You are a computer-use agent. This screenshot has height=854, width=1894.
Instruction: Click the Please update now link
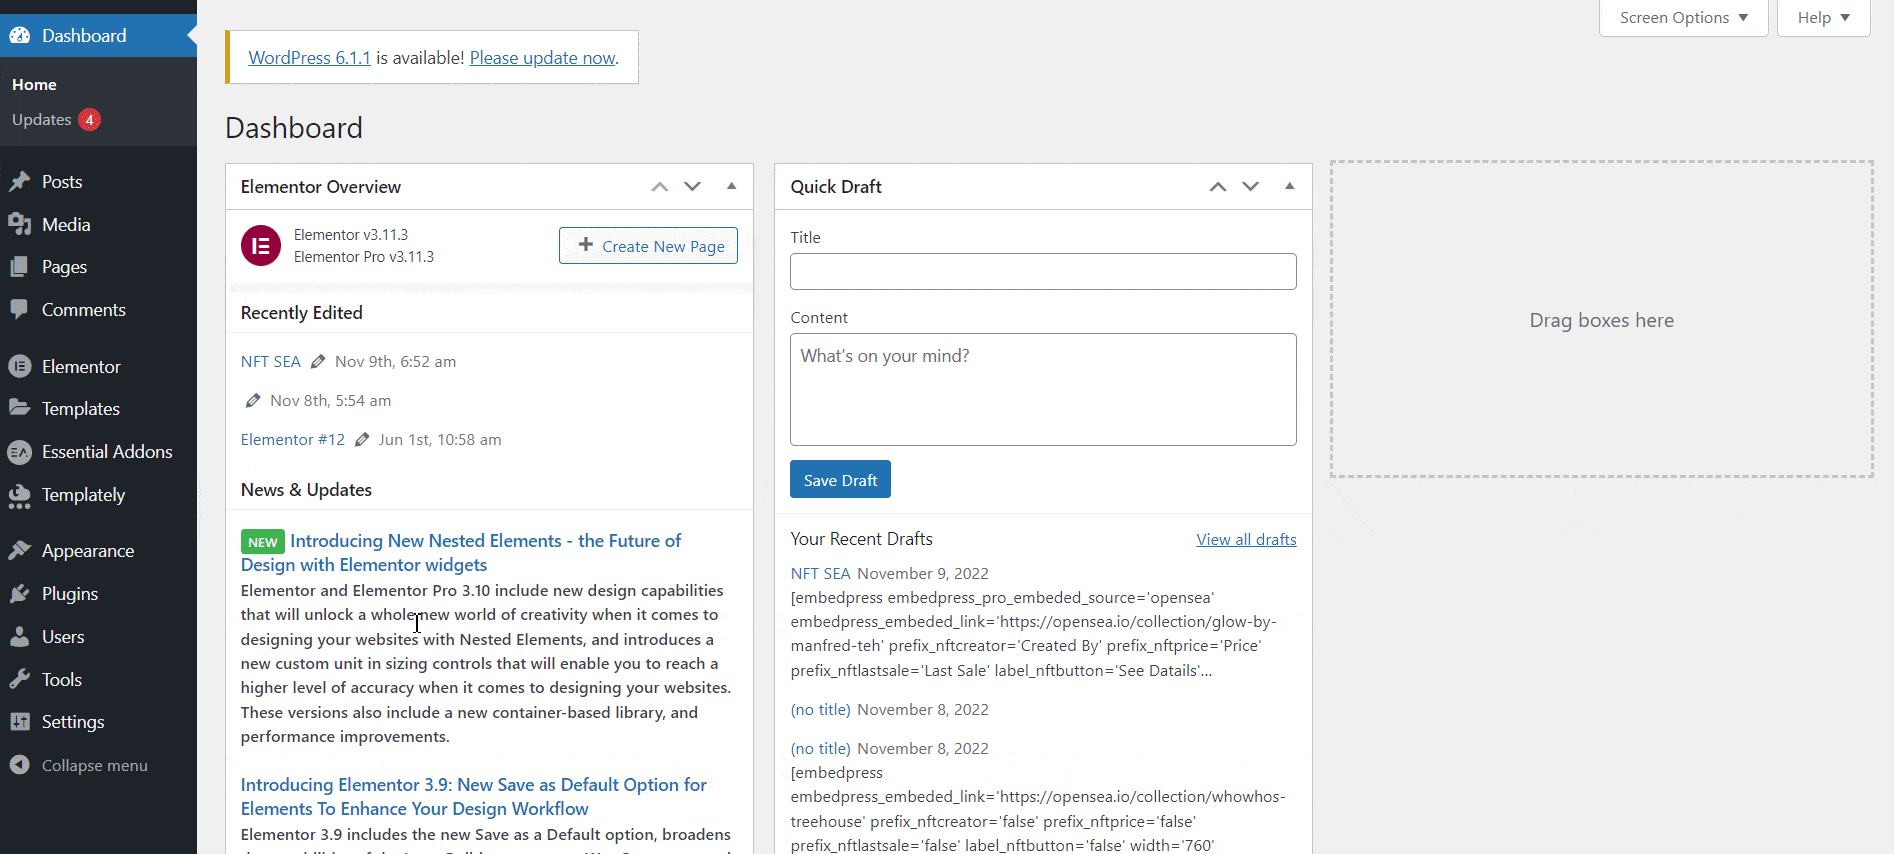(x=542, y=58)
